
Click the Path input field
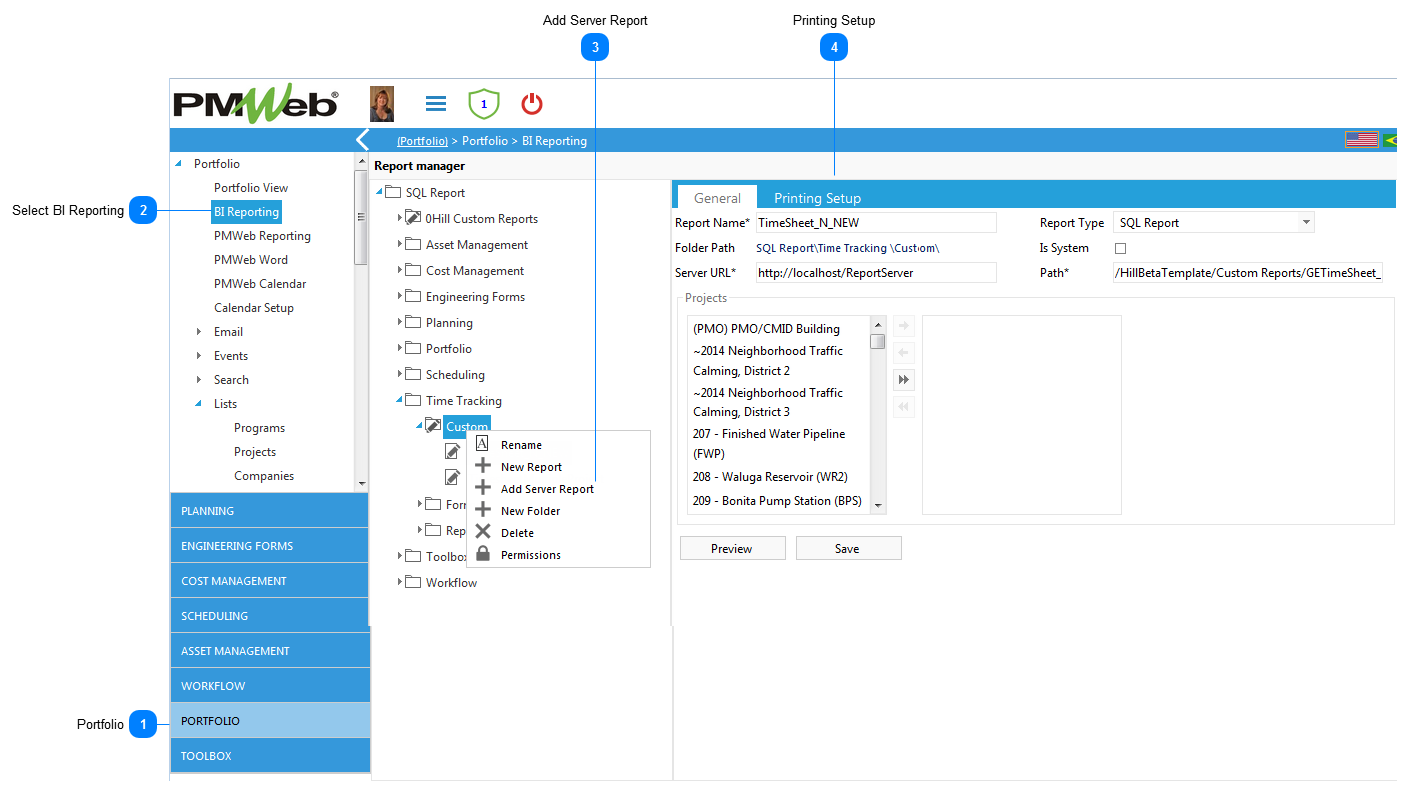(x=1248, y=272)
